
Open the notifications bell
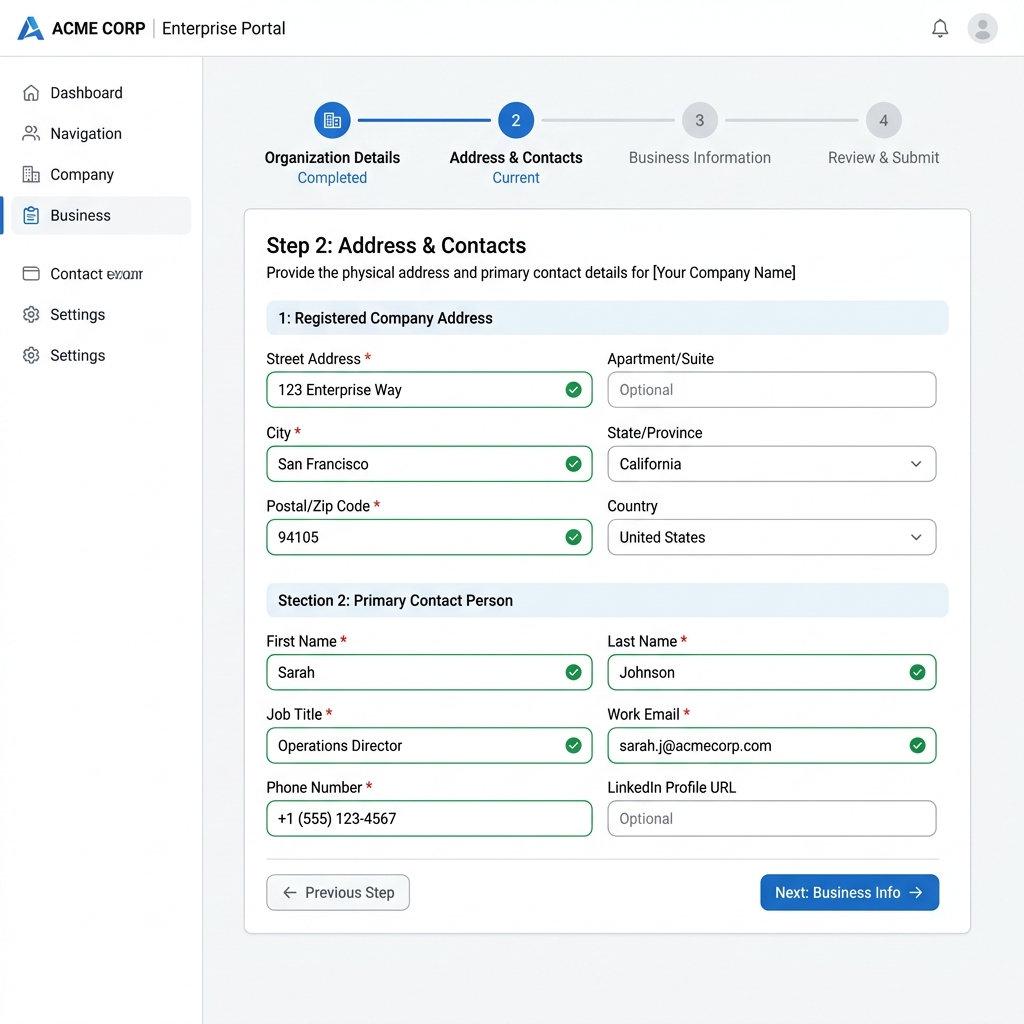pos(940,29)
